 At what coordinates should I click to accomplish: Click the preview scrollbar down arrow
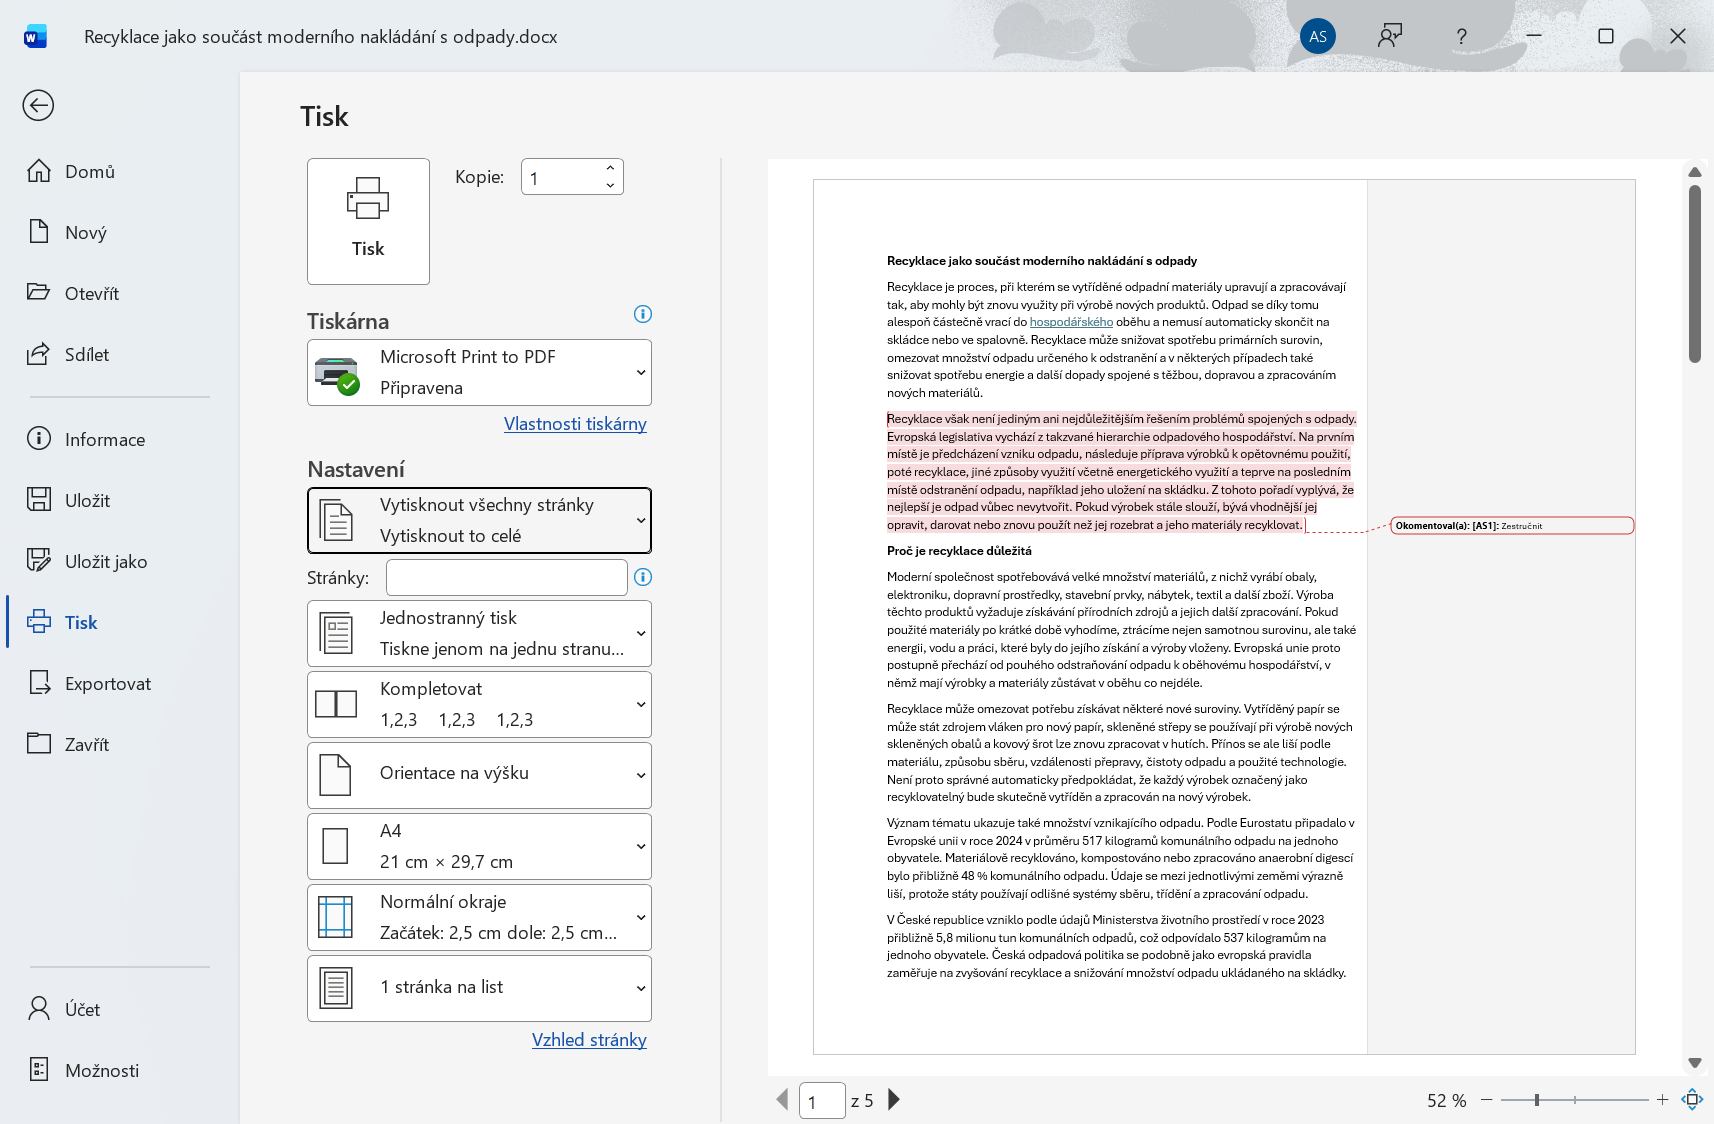pyautogui.click(x=1695, y=1063)
